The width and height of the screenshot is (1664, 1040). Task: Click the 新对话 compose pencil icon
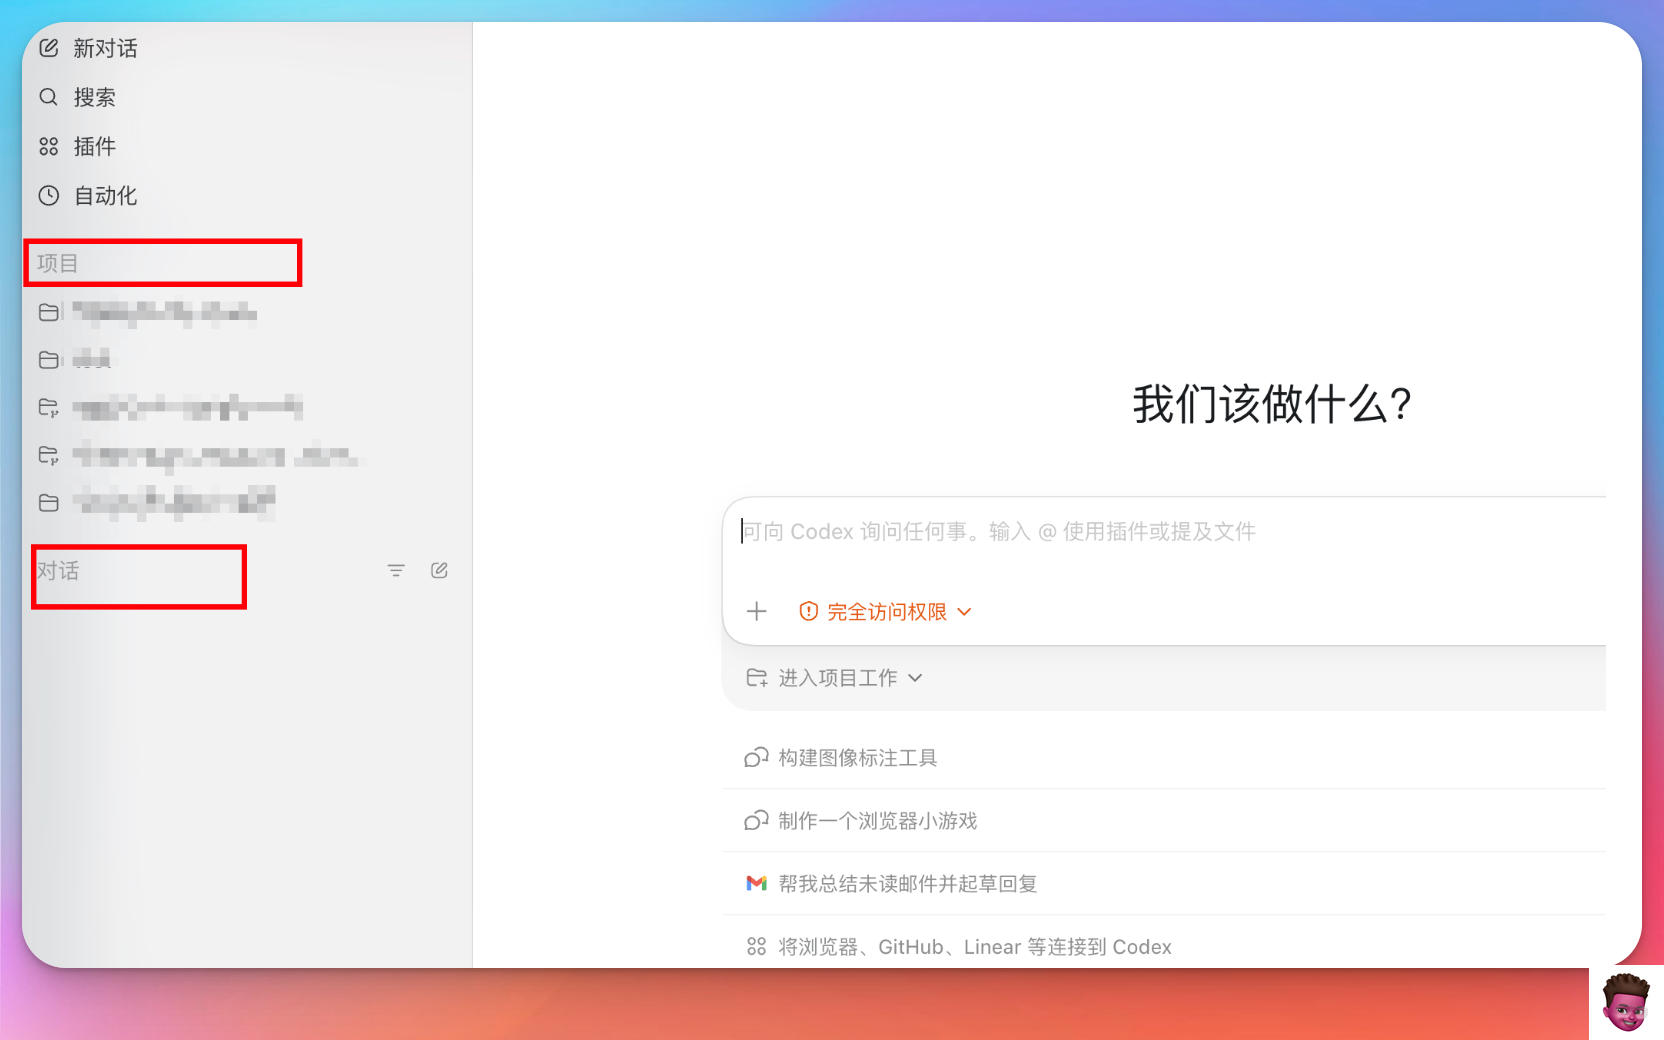[49, 48]
